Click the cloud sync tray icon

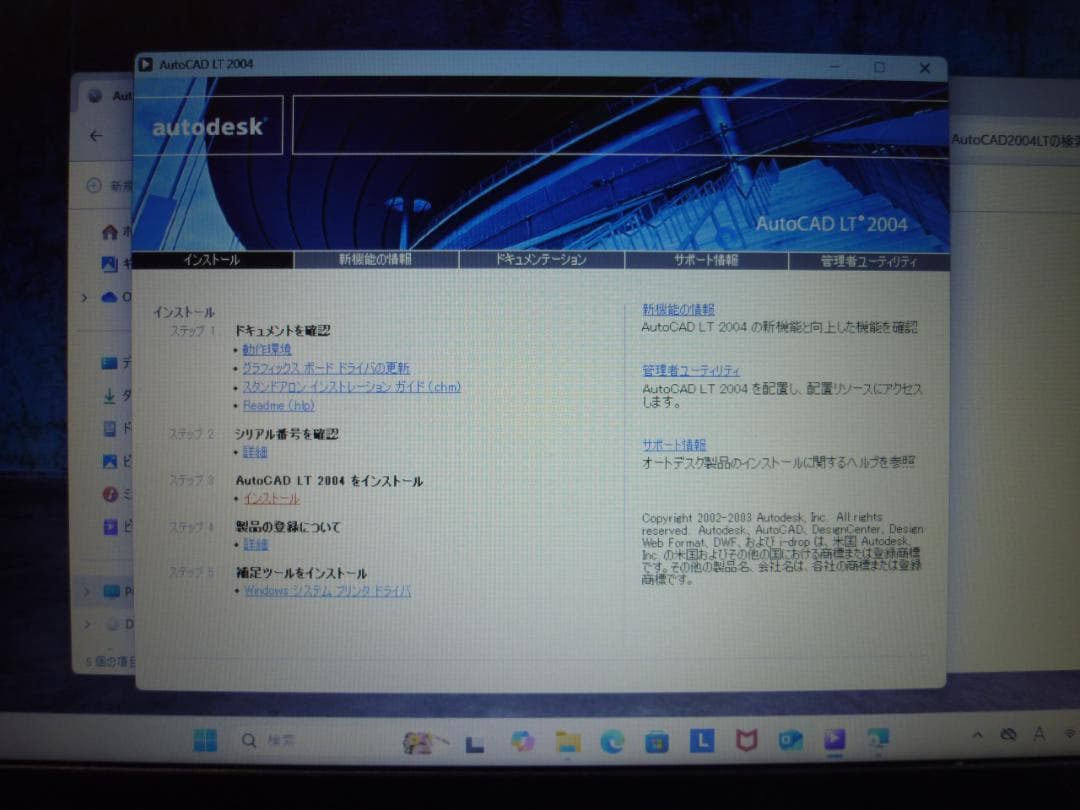tap(1008, 735)
